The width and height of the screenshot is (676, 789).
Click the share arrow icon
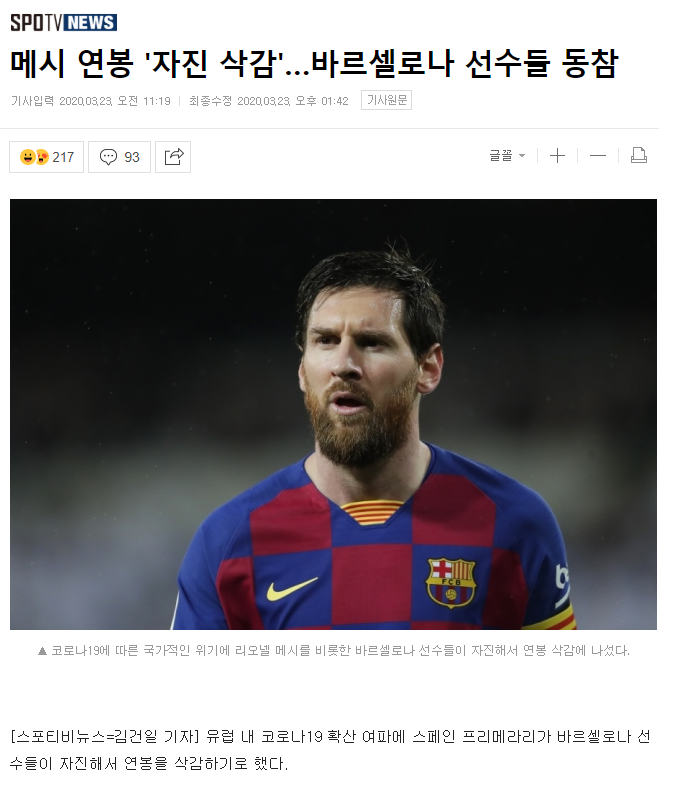(x=173, y=157)
